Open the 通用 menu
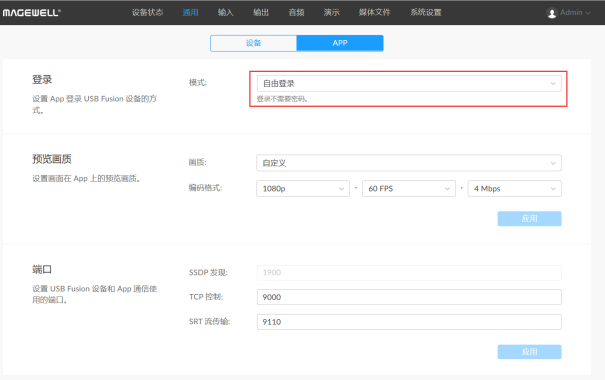 click(190, 12)
